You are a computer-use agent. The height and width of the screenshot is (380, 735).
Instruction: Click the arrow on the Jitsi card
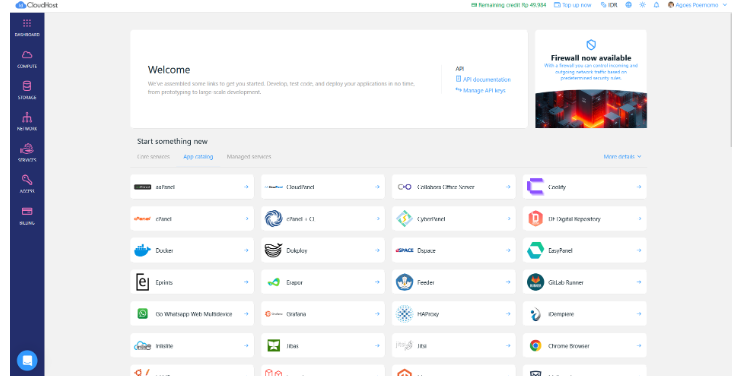508,346
